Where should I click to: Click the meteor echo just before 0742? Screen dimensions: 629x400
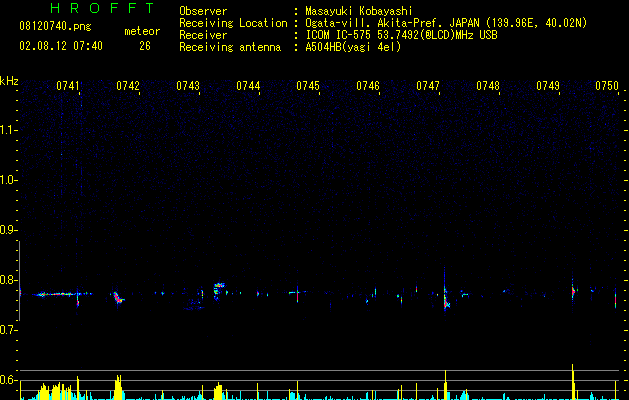tap(118, 298)
